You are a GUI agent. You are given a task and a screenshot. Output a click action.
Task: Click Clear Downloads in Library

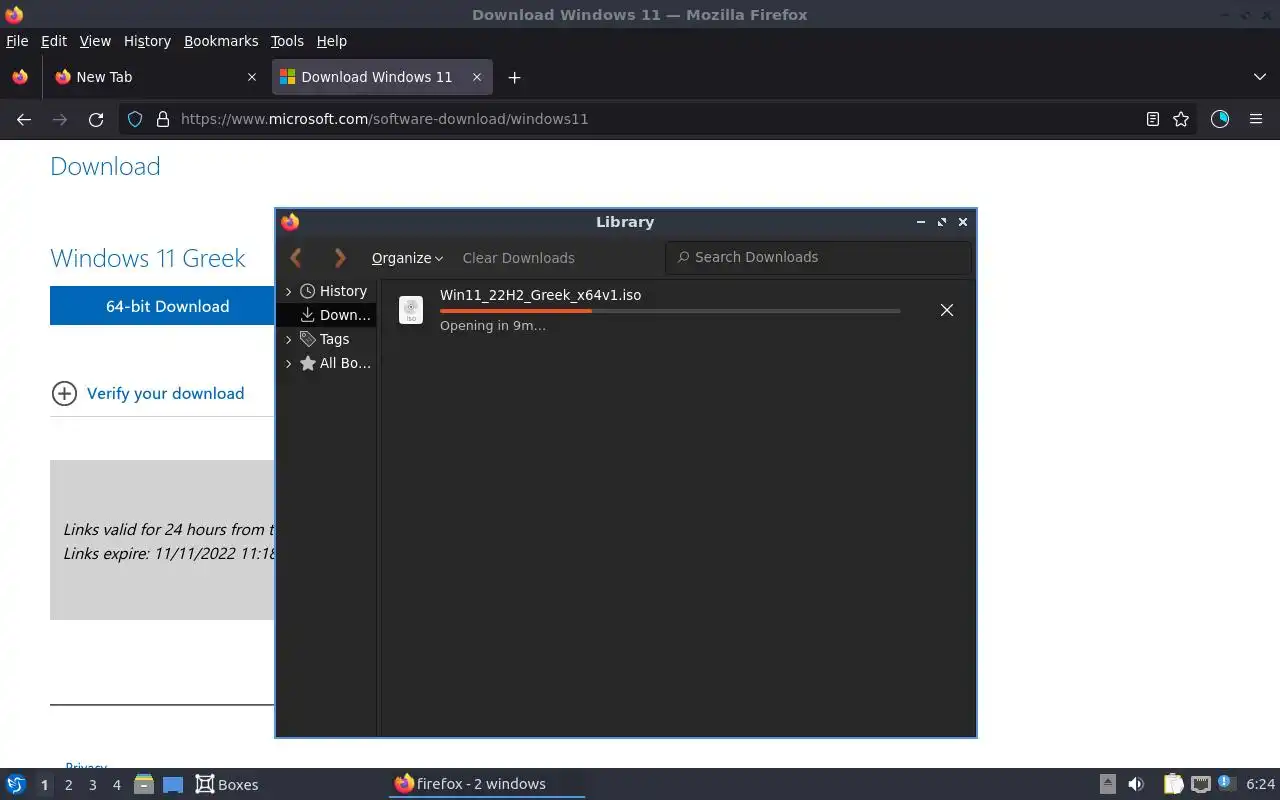pyautogui.click(x=518, y=258)
